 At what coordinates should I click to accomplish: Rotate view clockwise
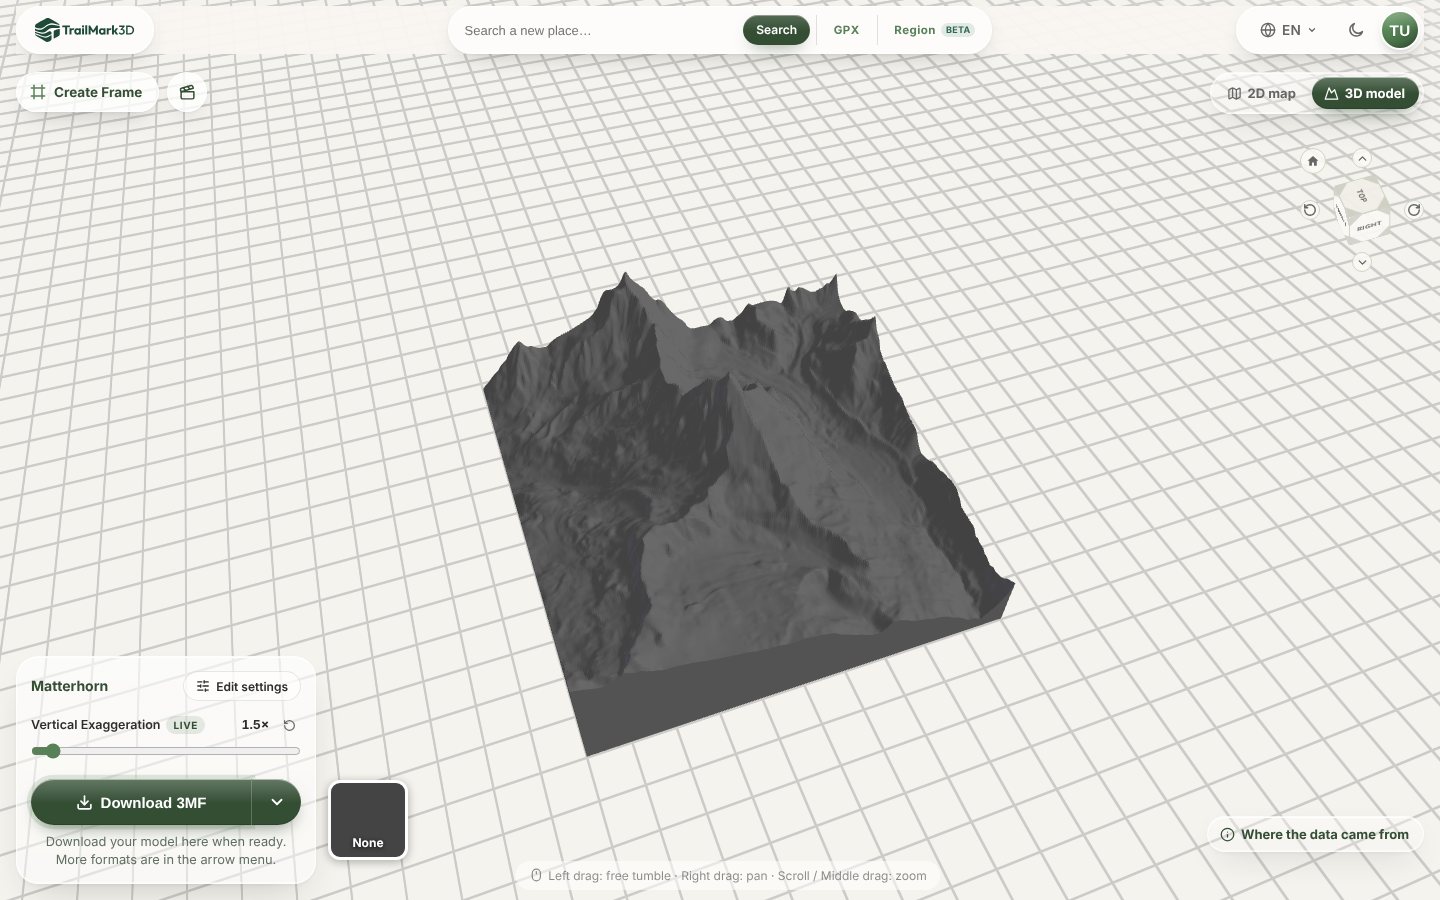pyautogui.click(x=1414, y=210)
